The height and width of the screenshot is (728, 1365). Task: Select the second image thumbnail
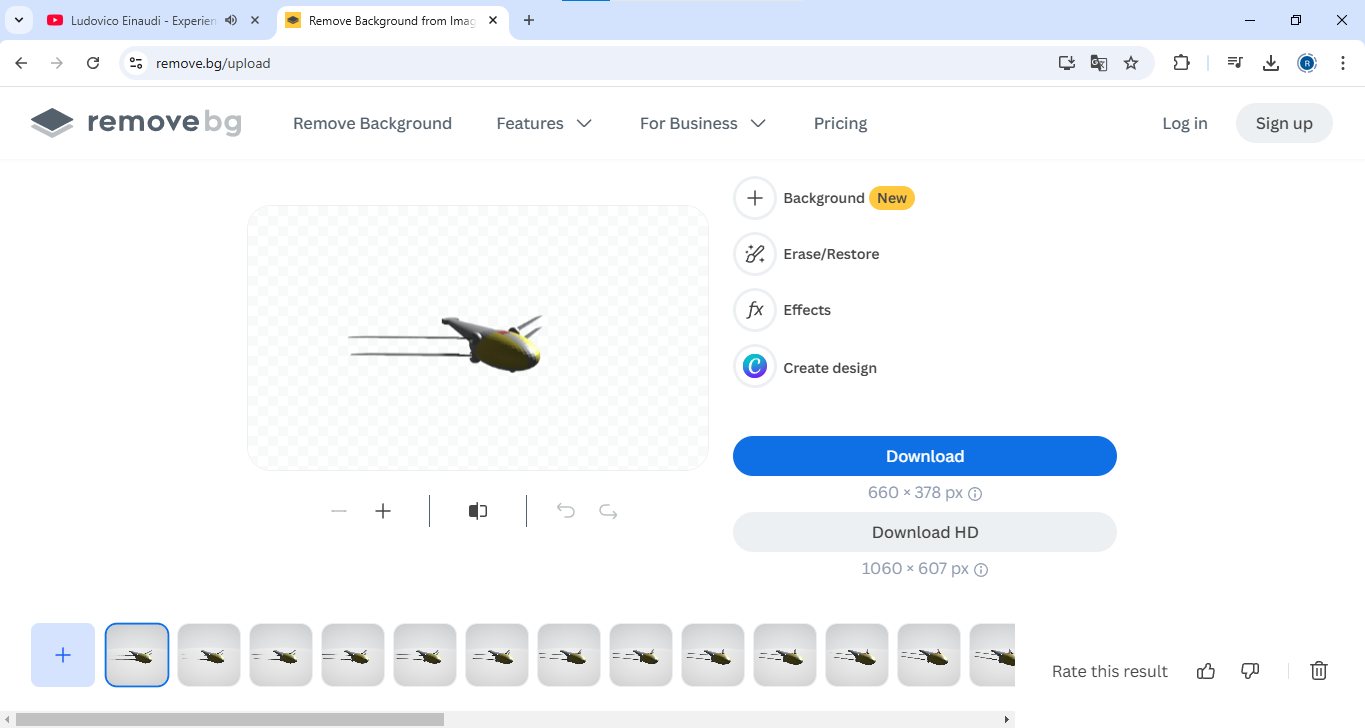point(209,655)
